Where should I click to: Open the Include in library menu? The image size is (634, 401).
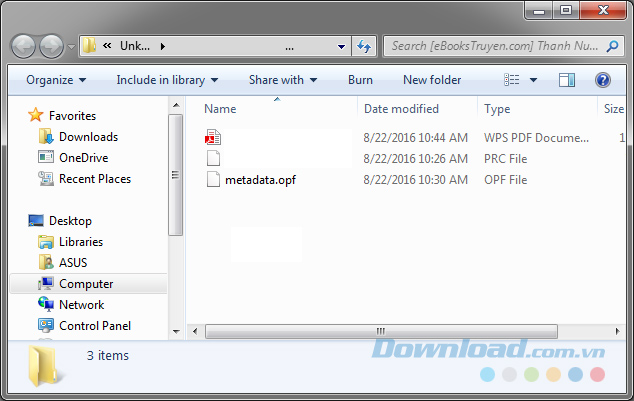click(167, 80)
